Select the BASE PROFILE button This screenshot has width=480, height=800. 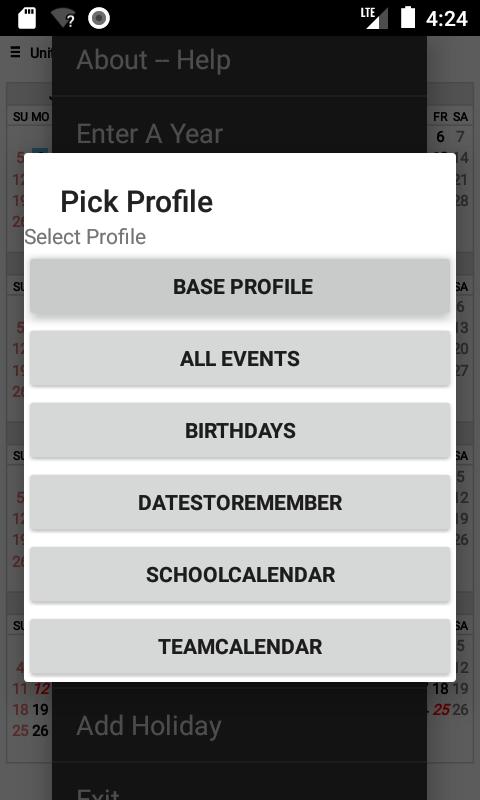point(240,286)
